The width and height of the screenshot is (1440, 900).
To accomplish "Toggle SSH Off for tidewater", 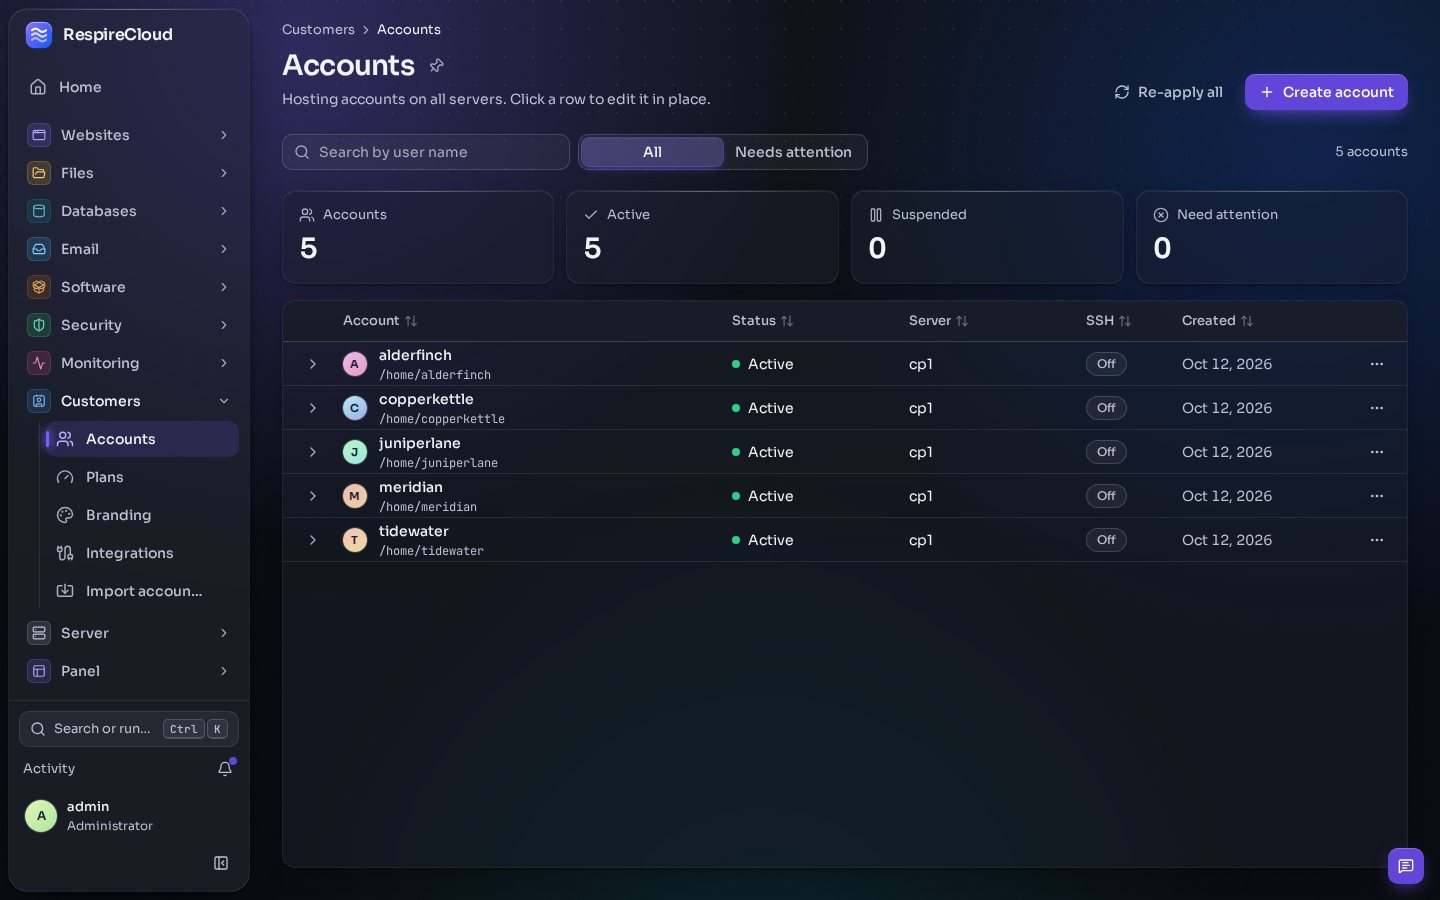I will tap(1106, 540).
